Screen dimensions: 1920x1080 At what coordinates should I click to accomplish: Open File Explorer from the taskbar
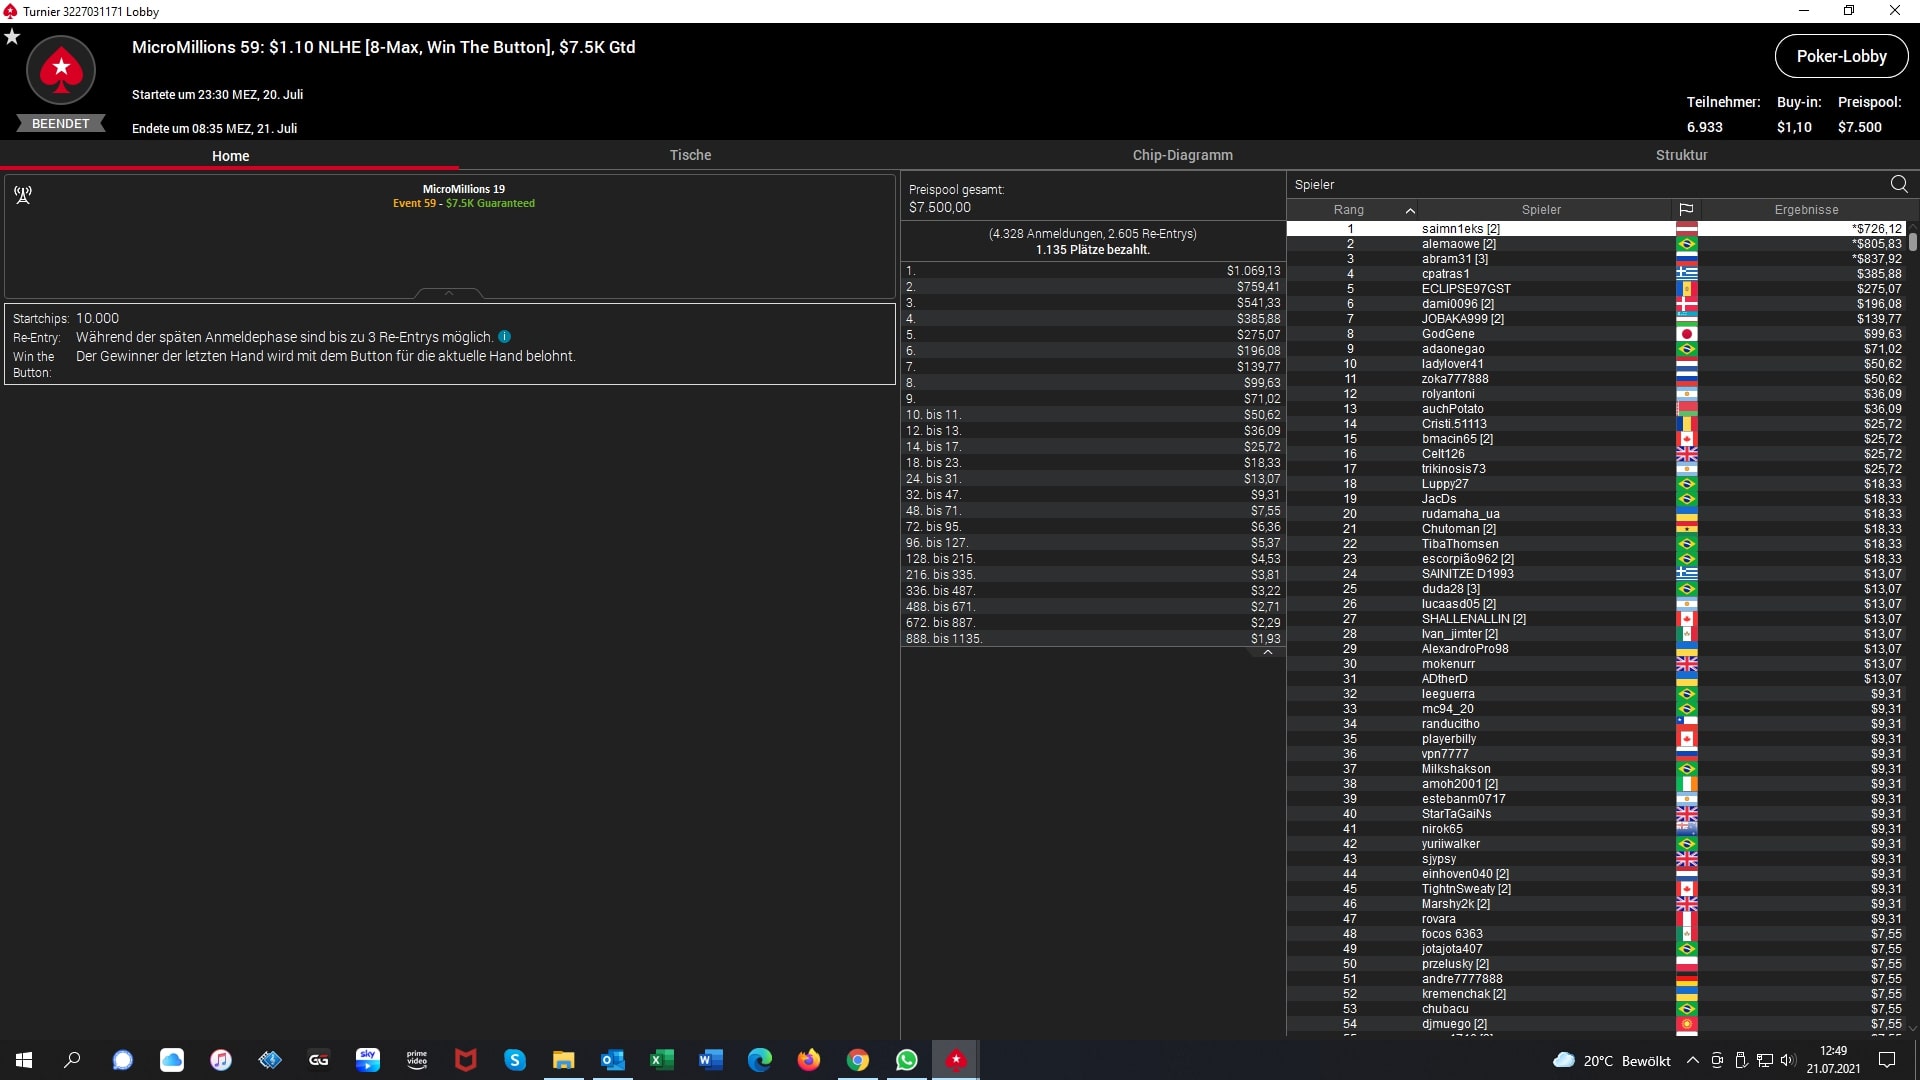coord(564,1060)
